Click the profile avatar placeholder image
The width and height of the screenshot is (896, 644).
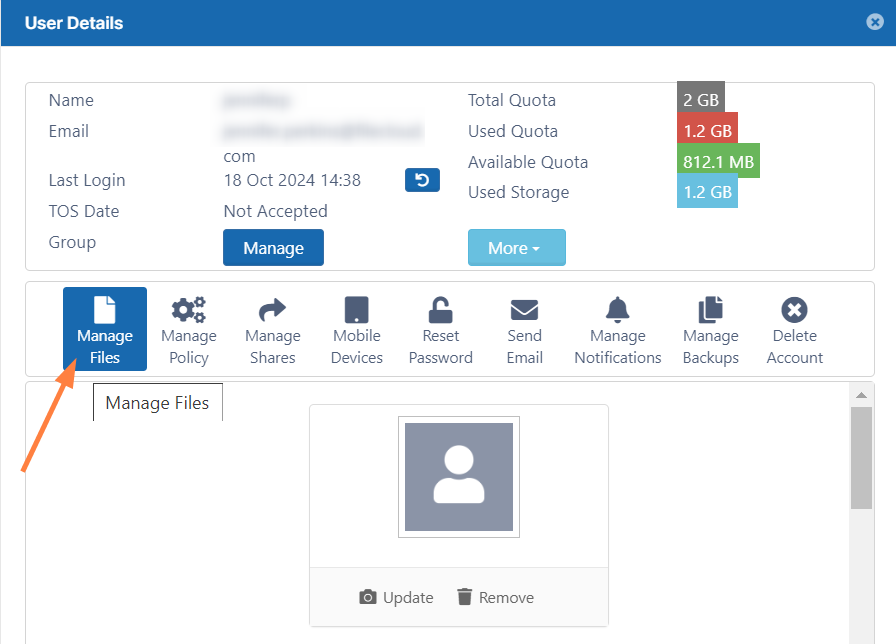click(x=459, y=477)
